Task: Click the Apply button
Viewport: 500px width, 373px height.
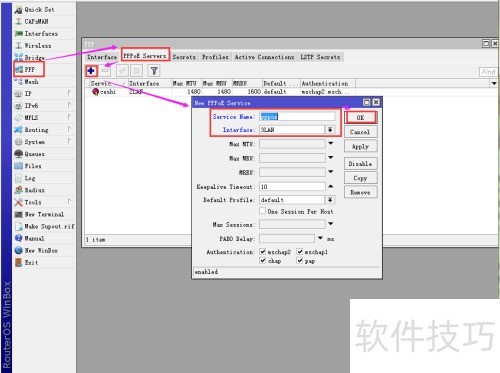Action: [x=360, y=146]
